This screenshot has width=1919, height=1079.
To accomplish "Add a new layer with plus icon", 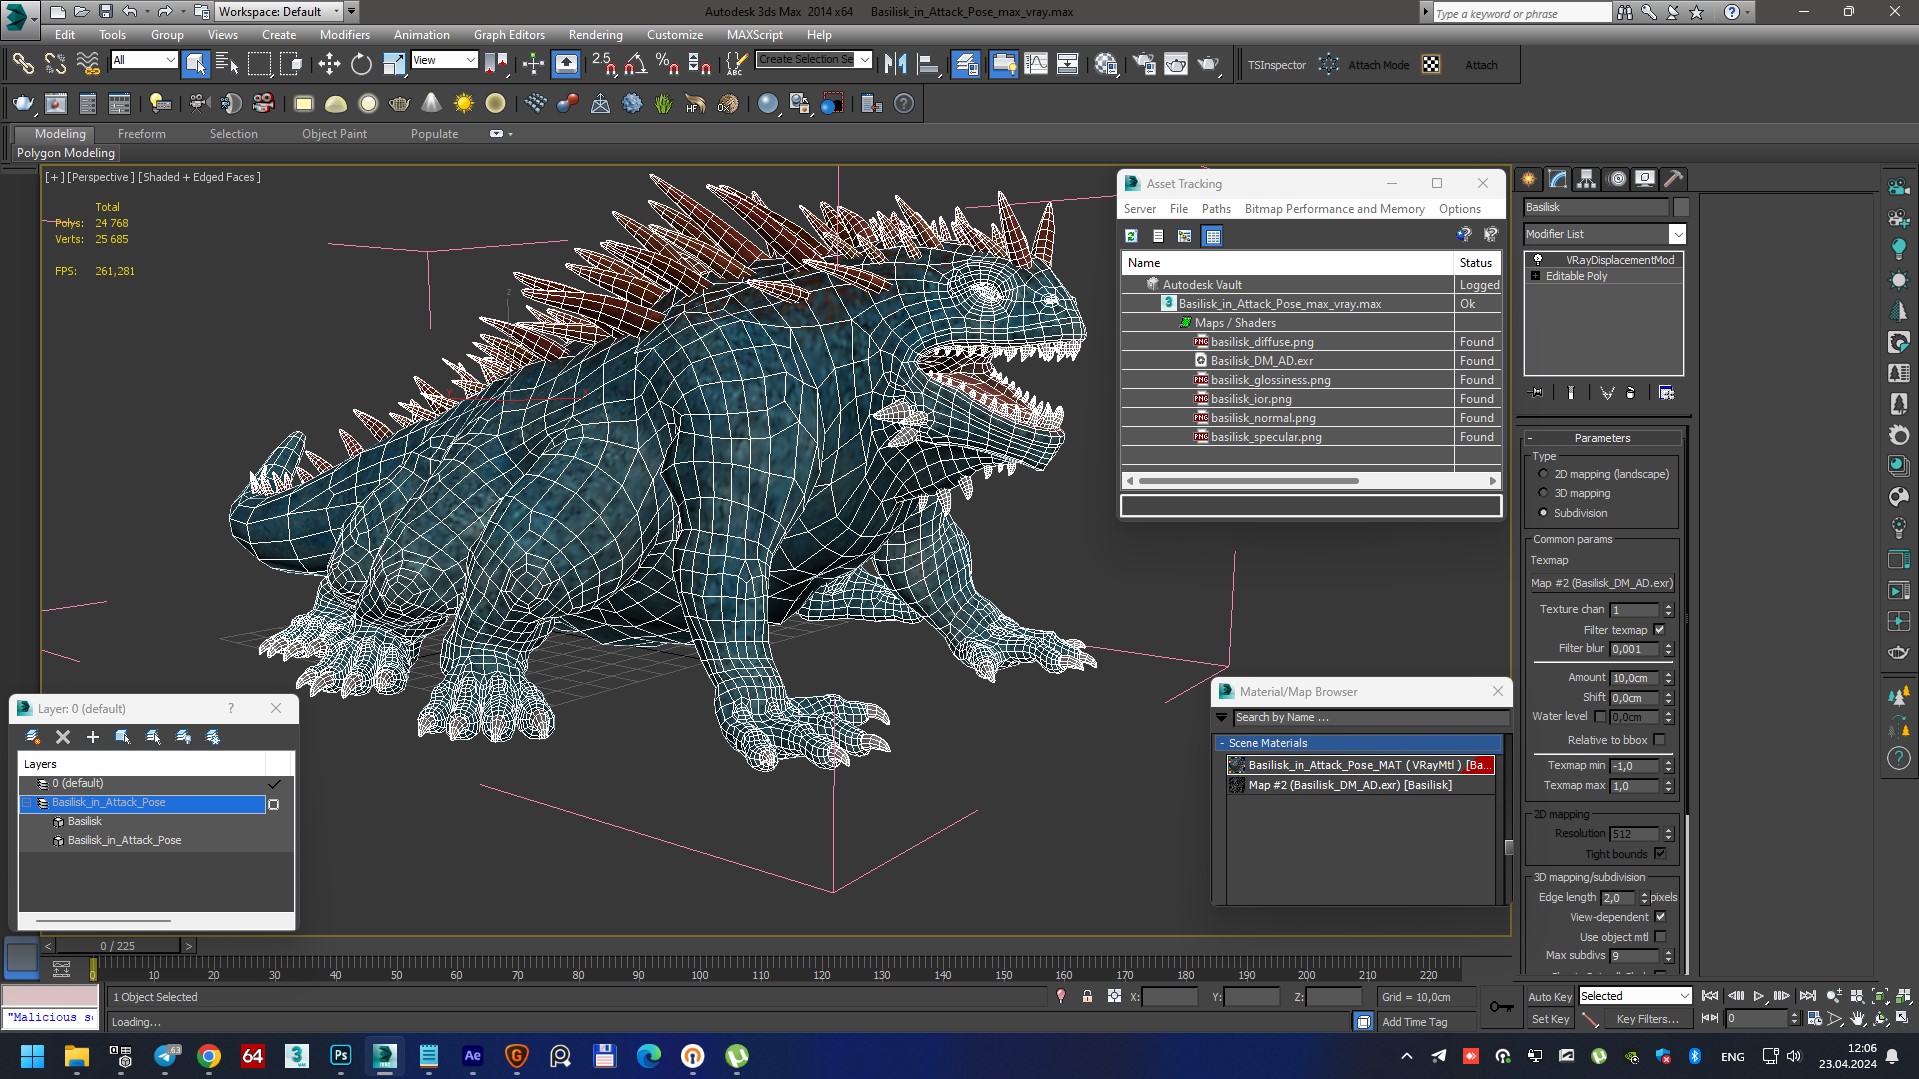I will pos(93,737).
